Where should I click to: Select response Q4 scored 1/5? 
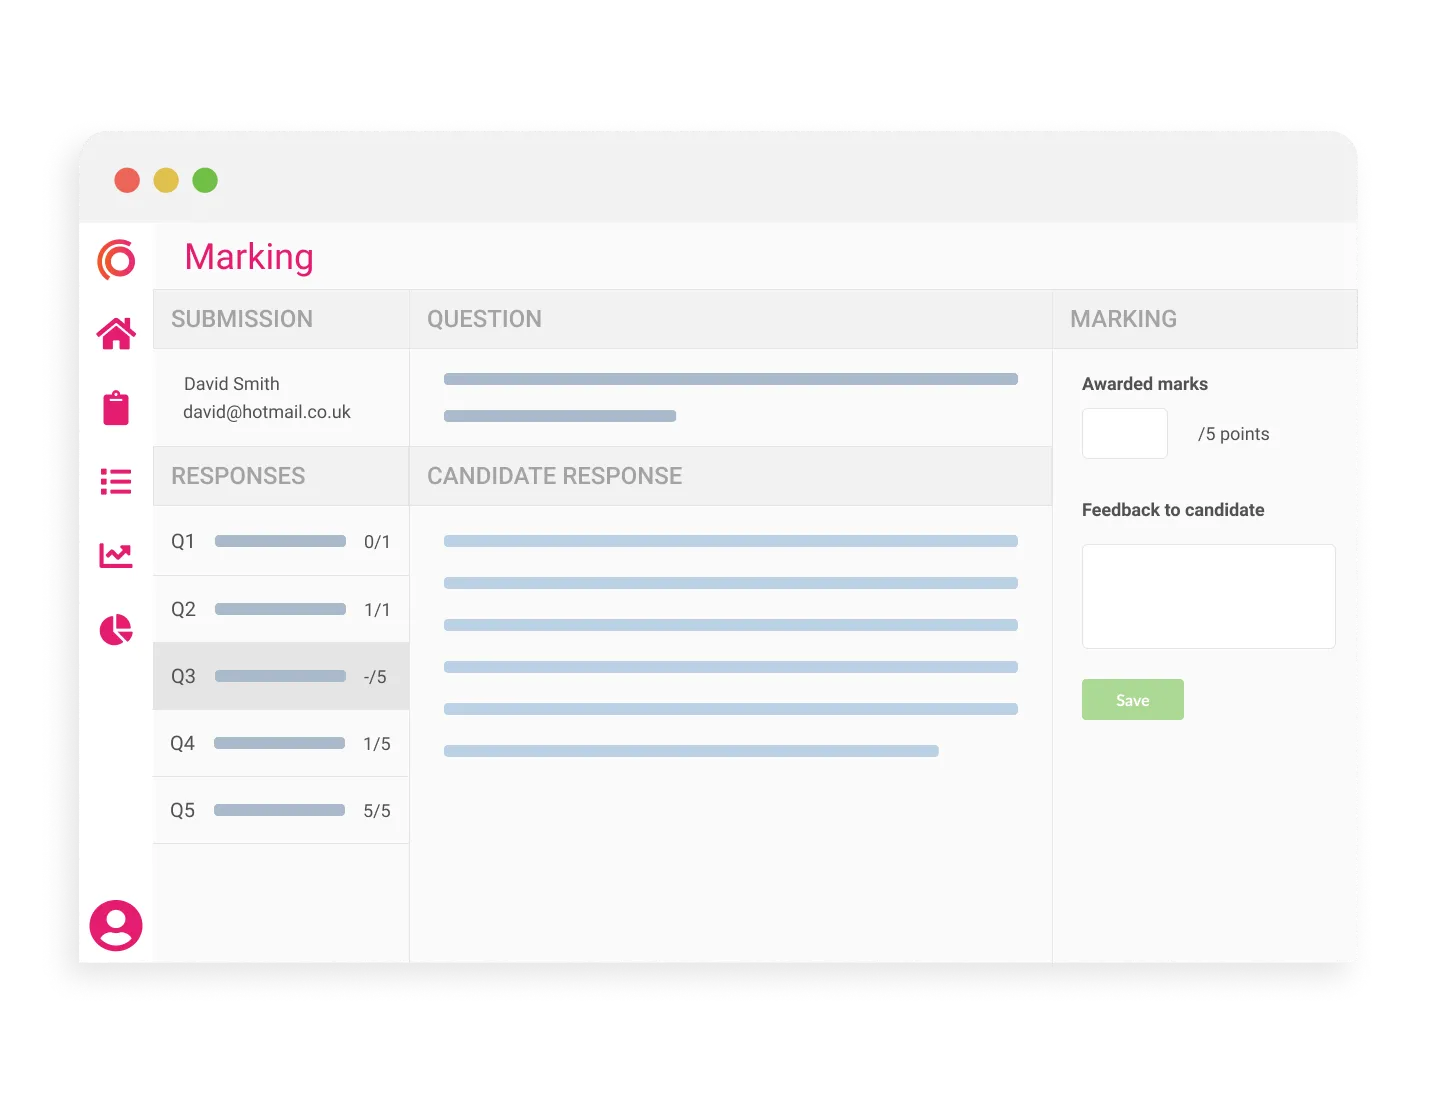pos(280,743)
